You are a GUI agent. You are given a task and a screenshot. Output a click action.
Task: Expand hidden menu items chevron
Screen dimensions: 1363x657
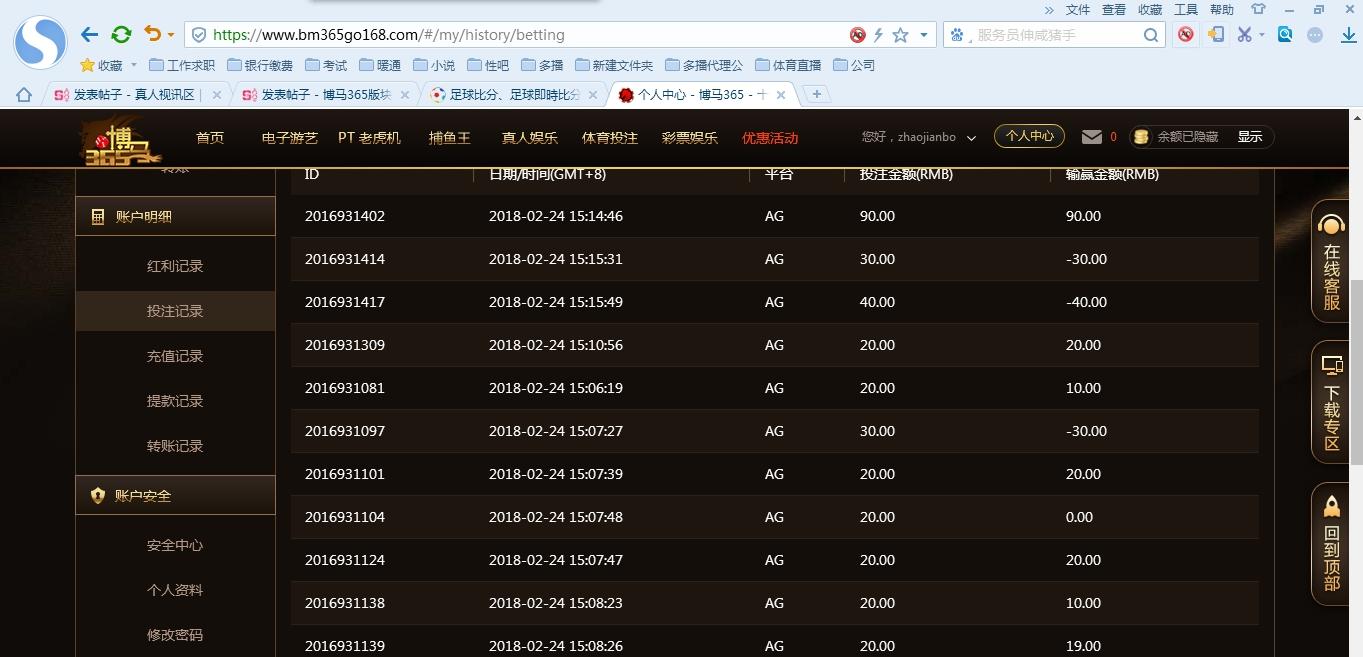pos(1049,9)
